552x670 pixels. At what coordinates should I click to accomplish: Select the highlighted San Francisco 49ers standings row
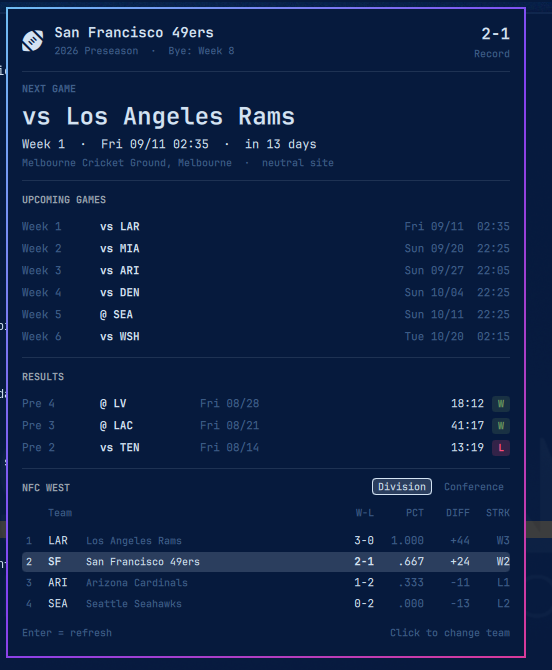266,561
